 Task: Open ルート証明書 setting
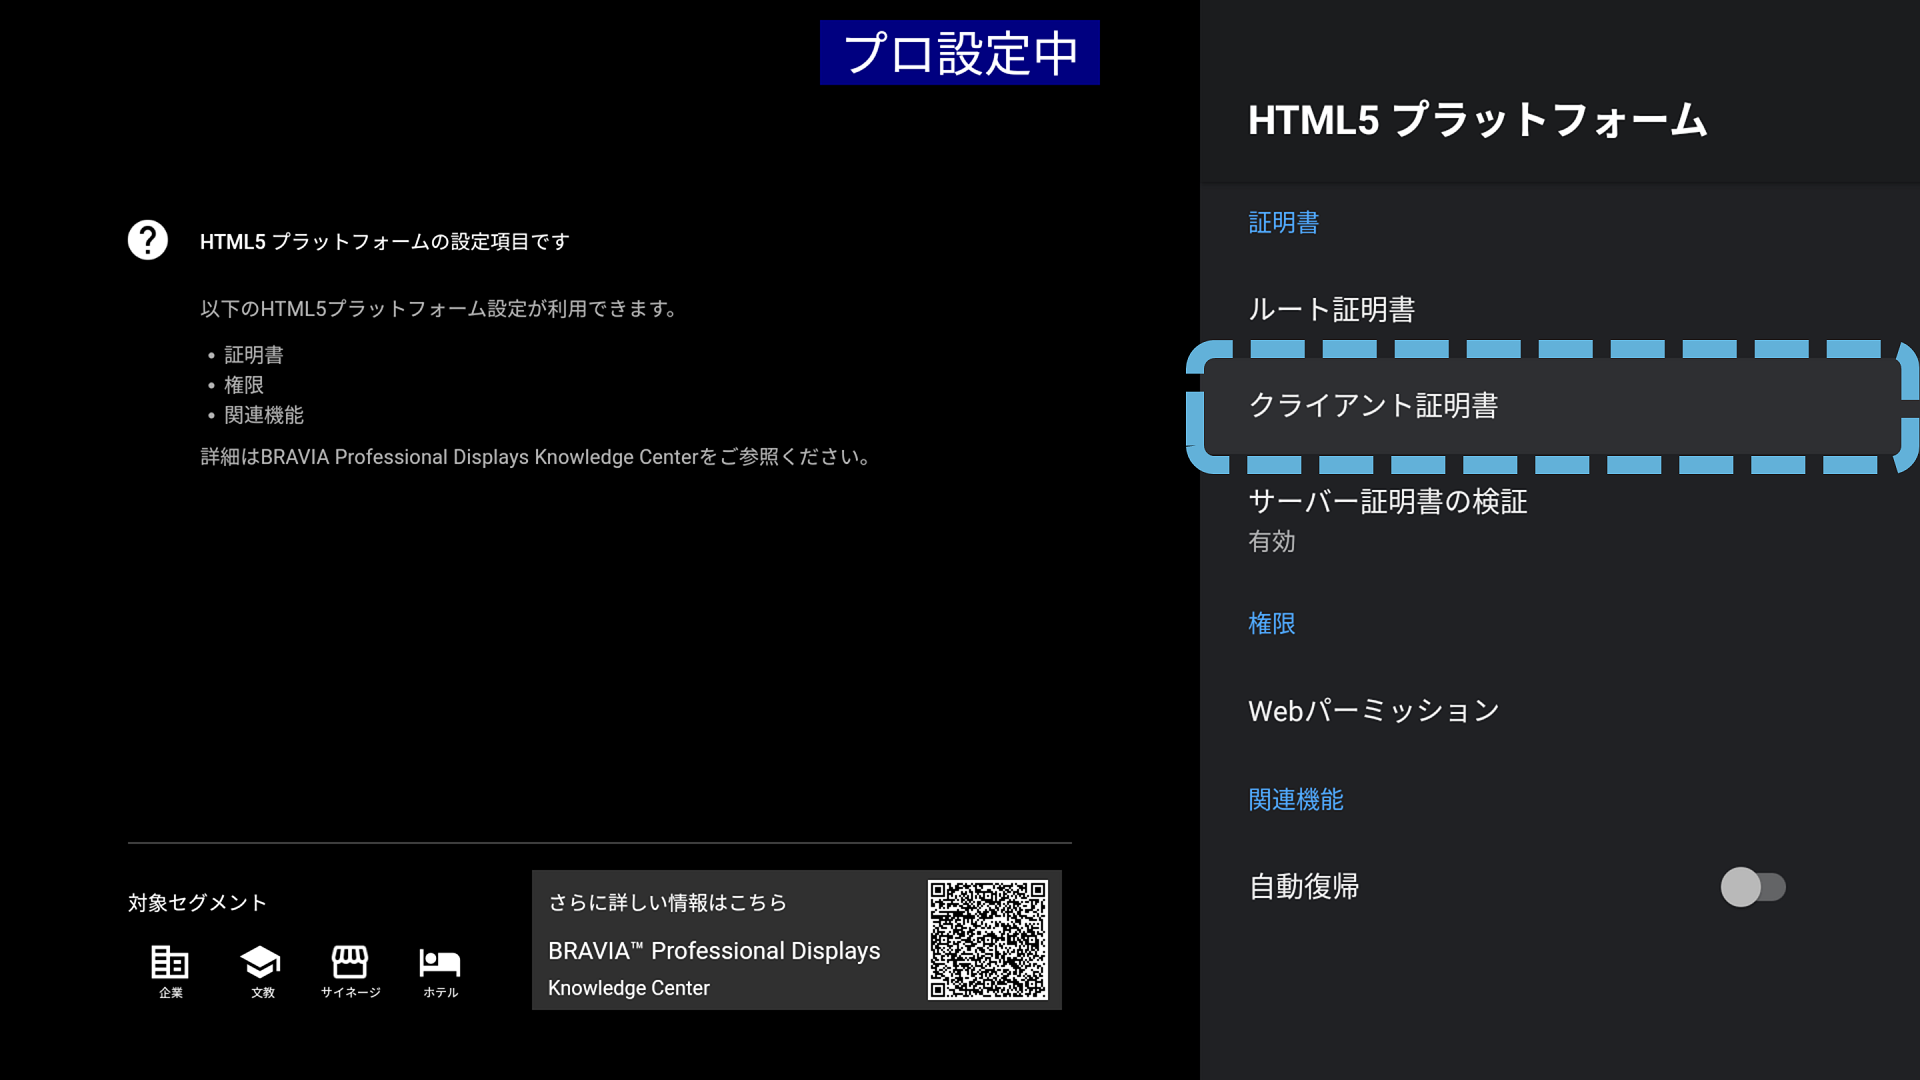[1331, 309]
